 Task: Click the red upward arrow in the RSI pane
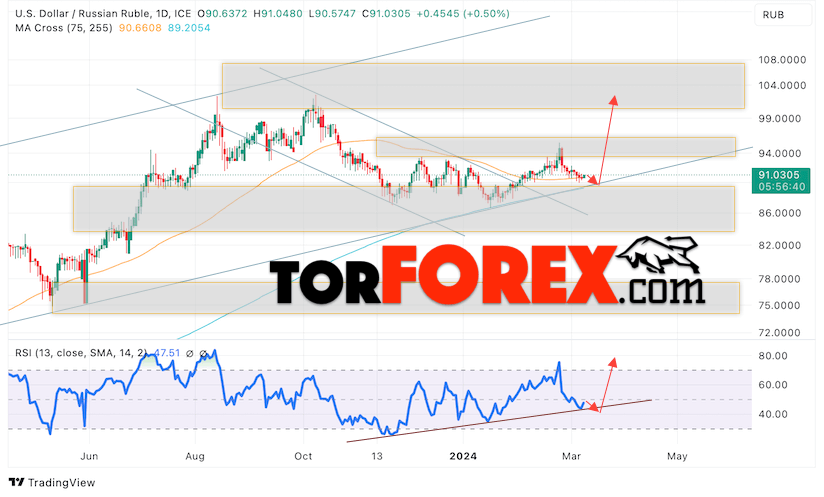pyautogui.click(x=607, y=382)
